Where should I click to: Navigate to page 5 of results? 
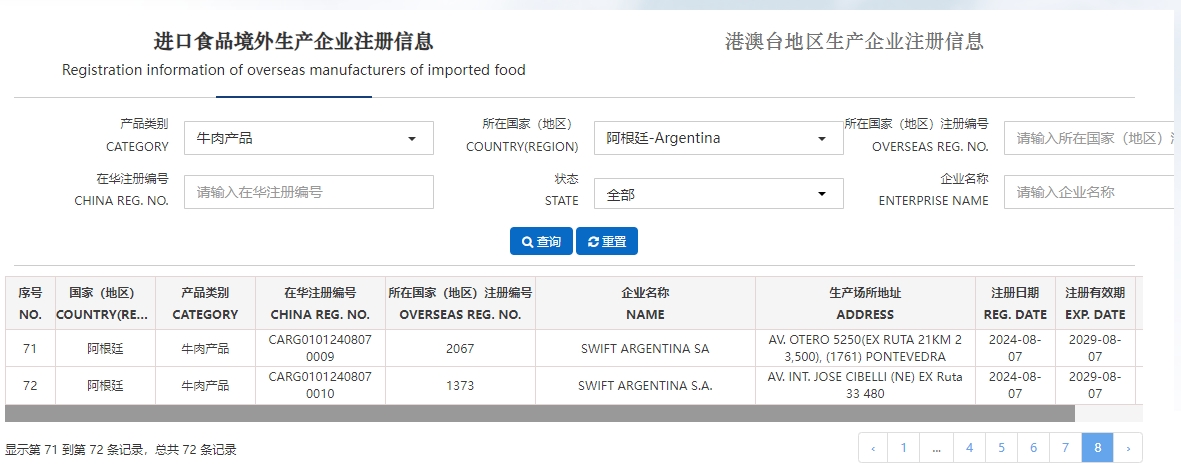point(1001,448)
